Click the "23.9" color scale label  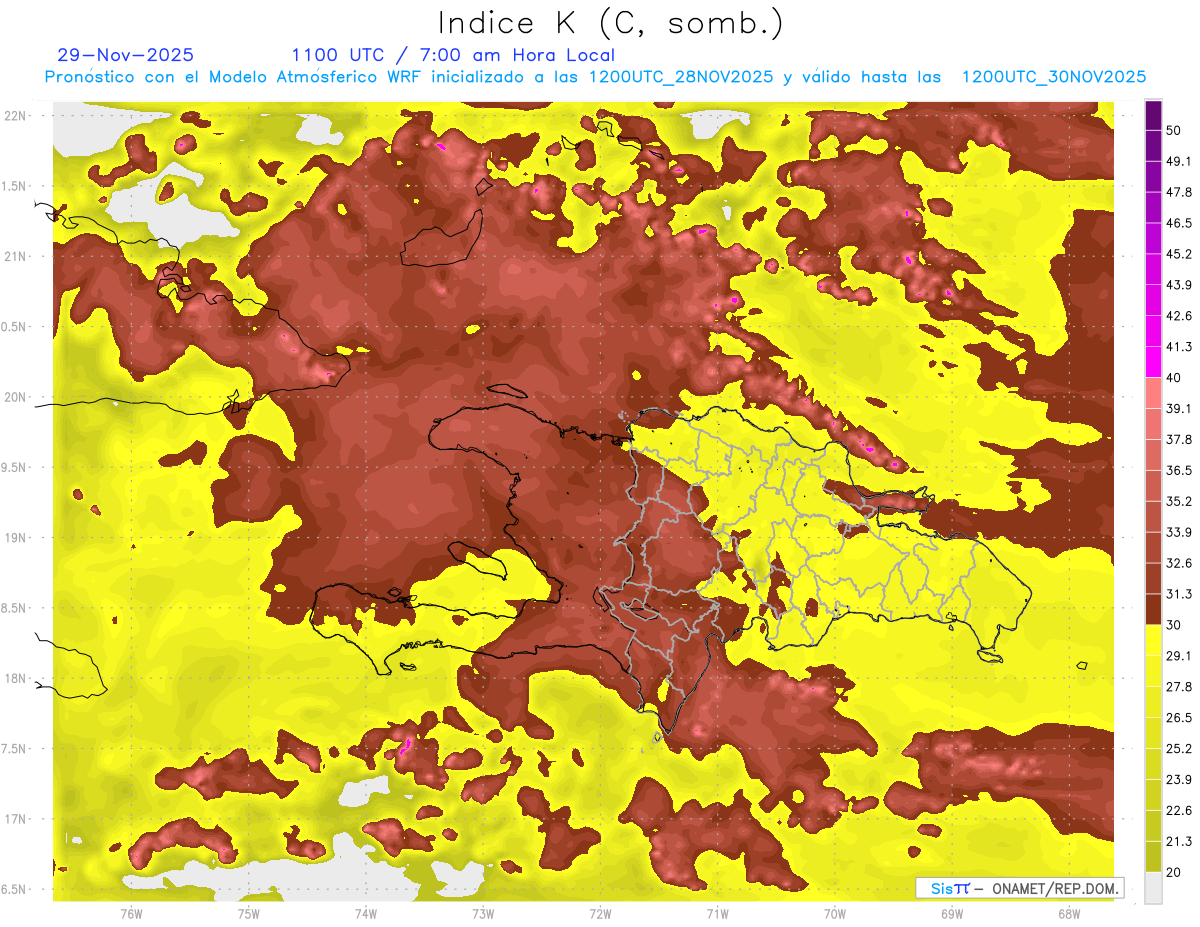click(x=1179, y=780)
